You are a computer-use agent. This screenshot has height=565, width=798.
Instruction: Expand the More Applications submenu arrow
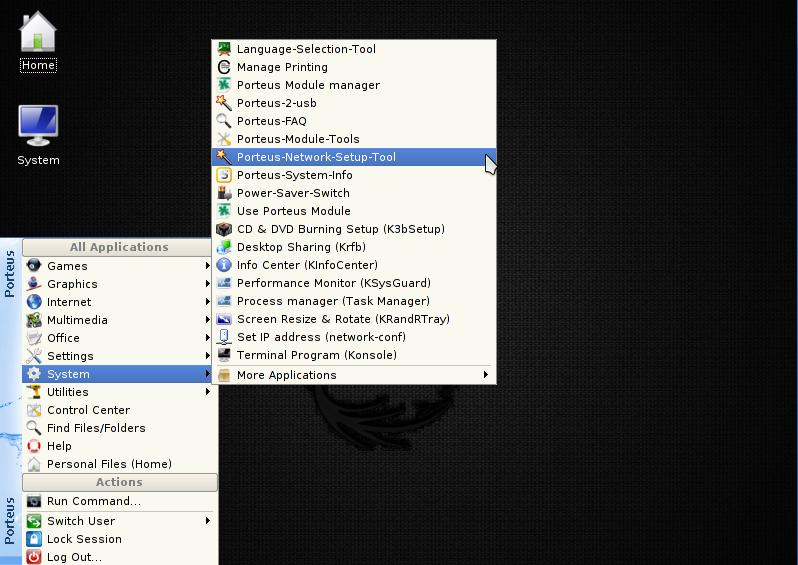[x=487, y=375]
